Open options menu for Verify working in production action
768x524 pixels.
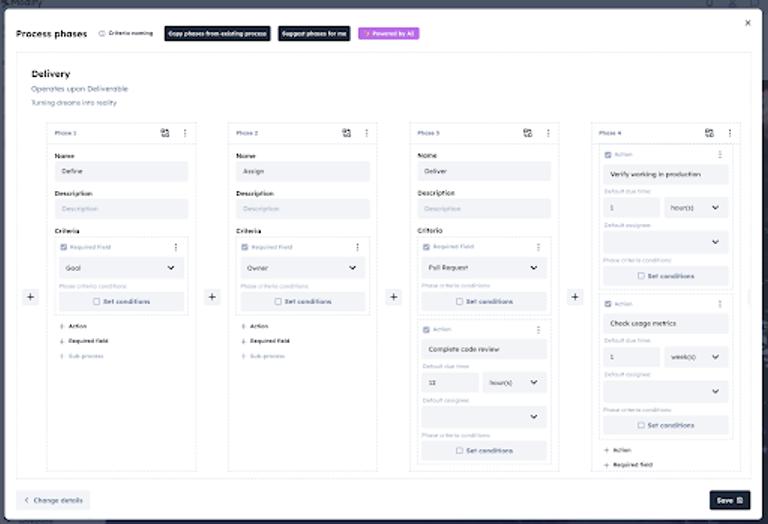(x=720, y=154)
